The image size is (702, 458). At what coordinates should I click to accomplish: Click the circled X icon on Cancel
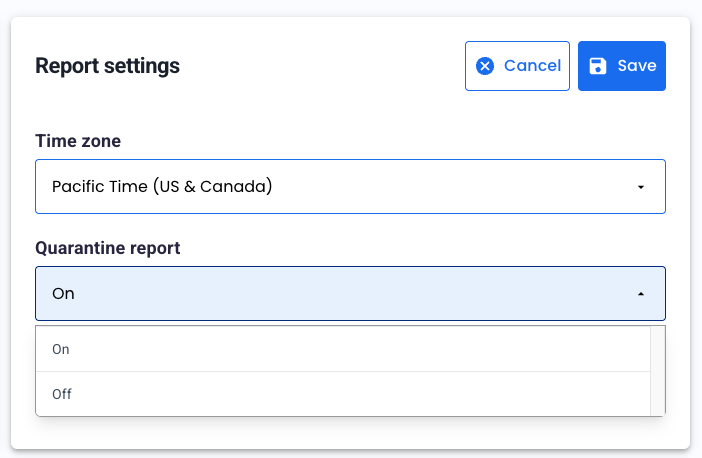(485, 66)
